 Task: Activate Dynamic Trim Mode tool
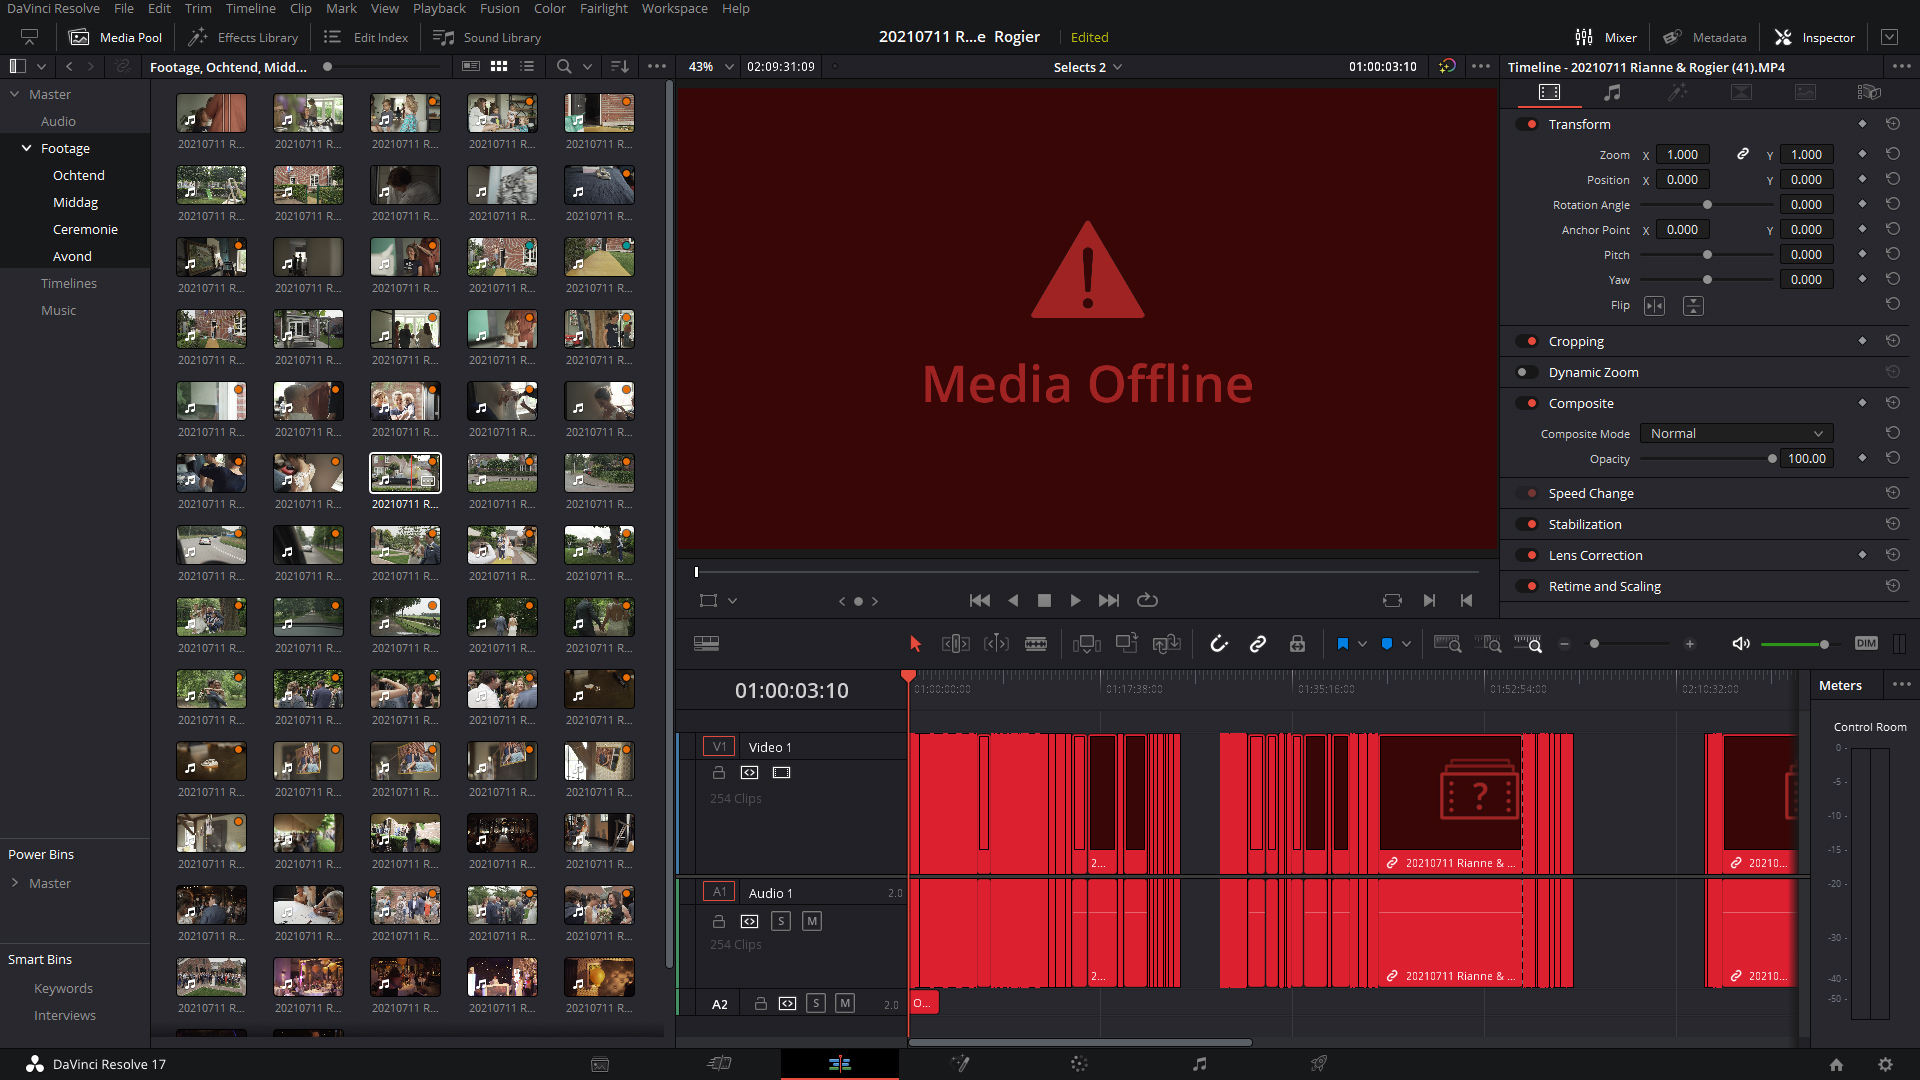[996, 644]
